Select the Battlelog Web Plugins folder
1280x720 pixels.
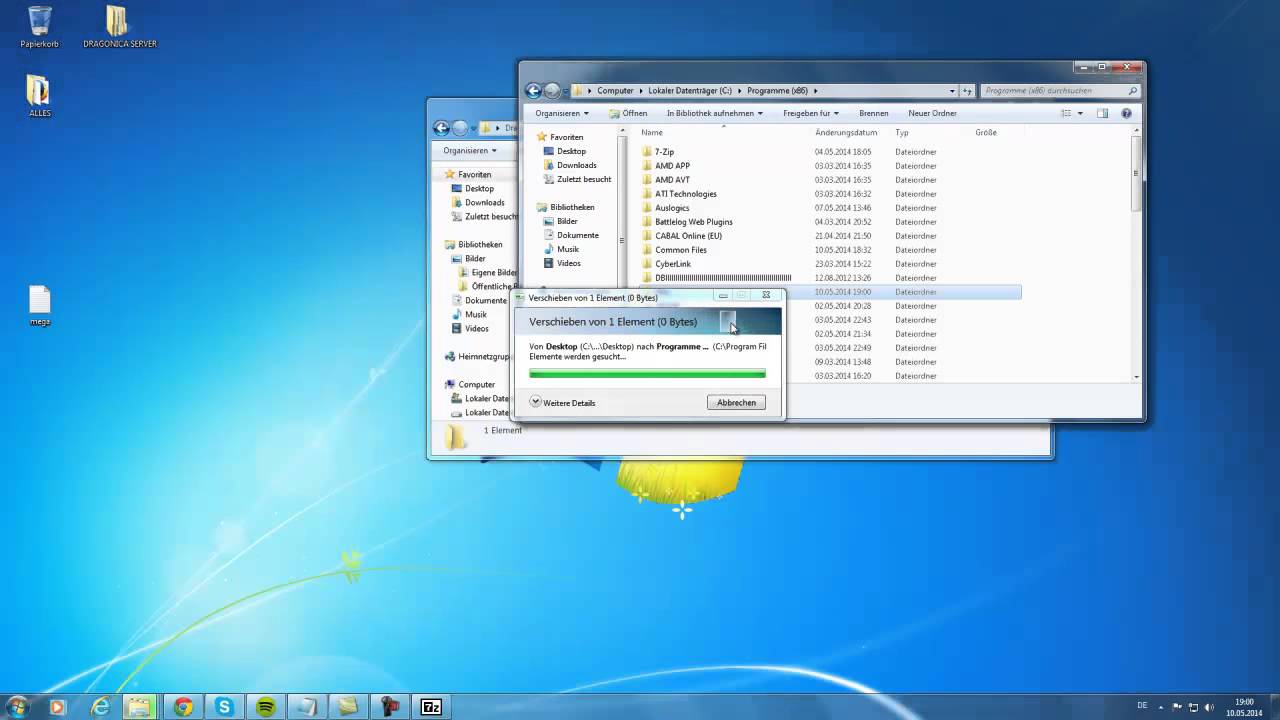click(693, 222)
